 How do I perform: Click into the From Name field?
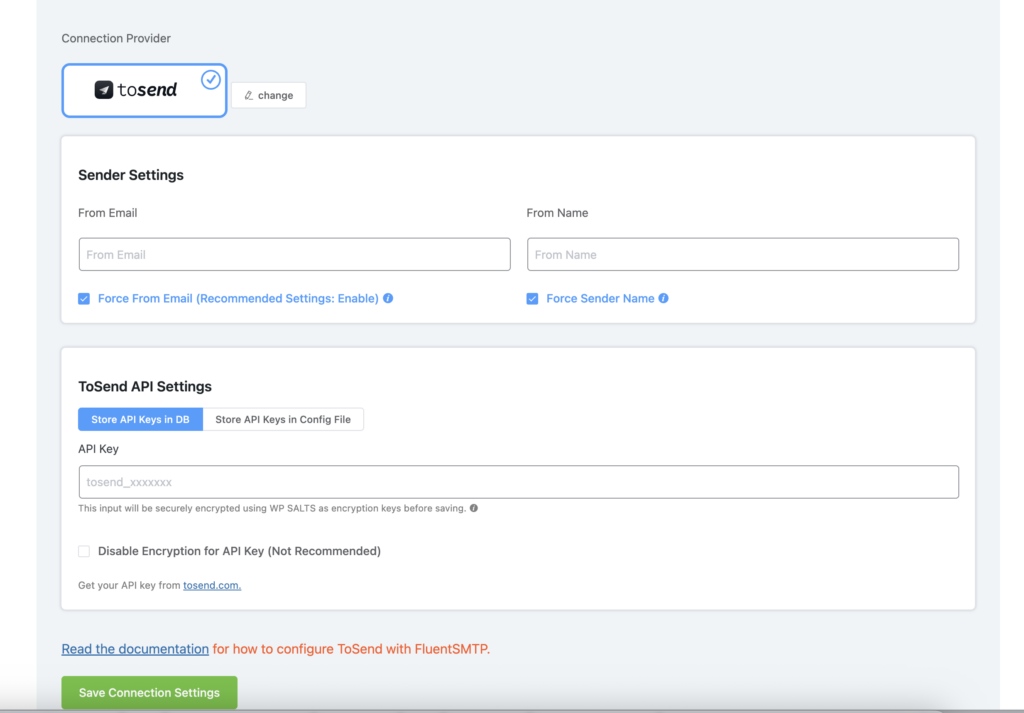(x=742, y=254)
